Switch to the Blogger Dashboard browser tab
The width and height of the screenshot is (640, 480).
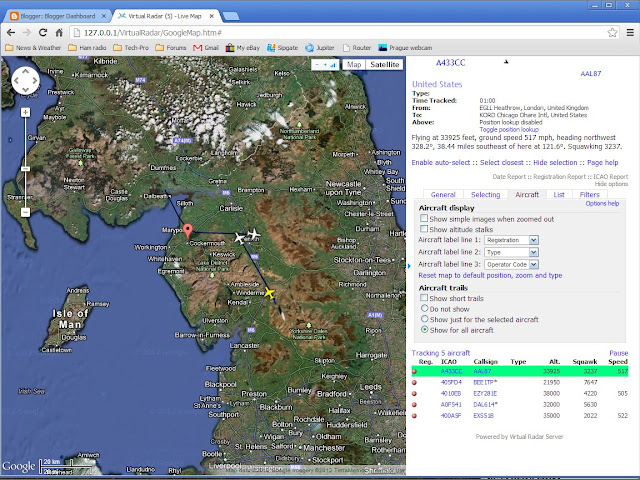[57, 16]
